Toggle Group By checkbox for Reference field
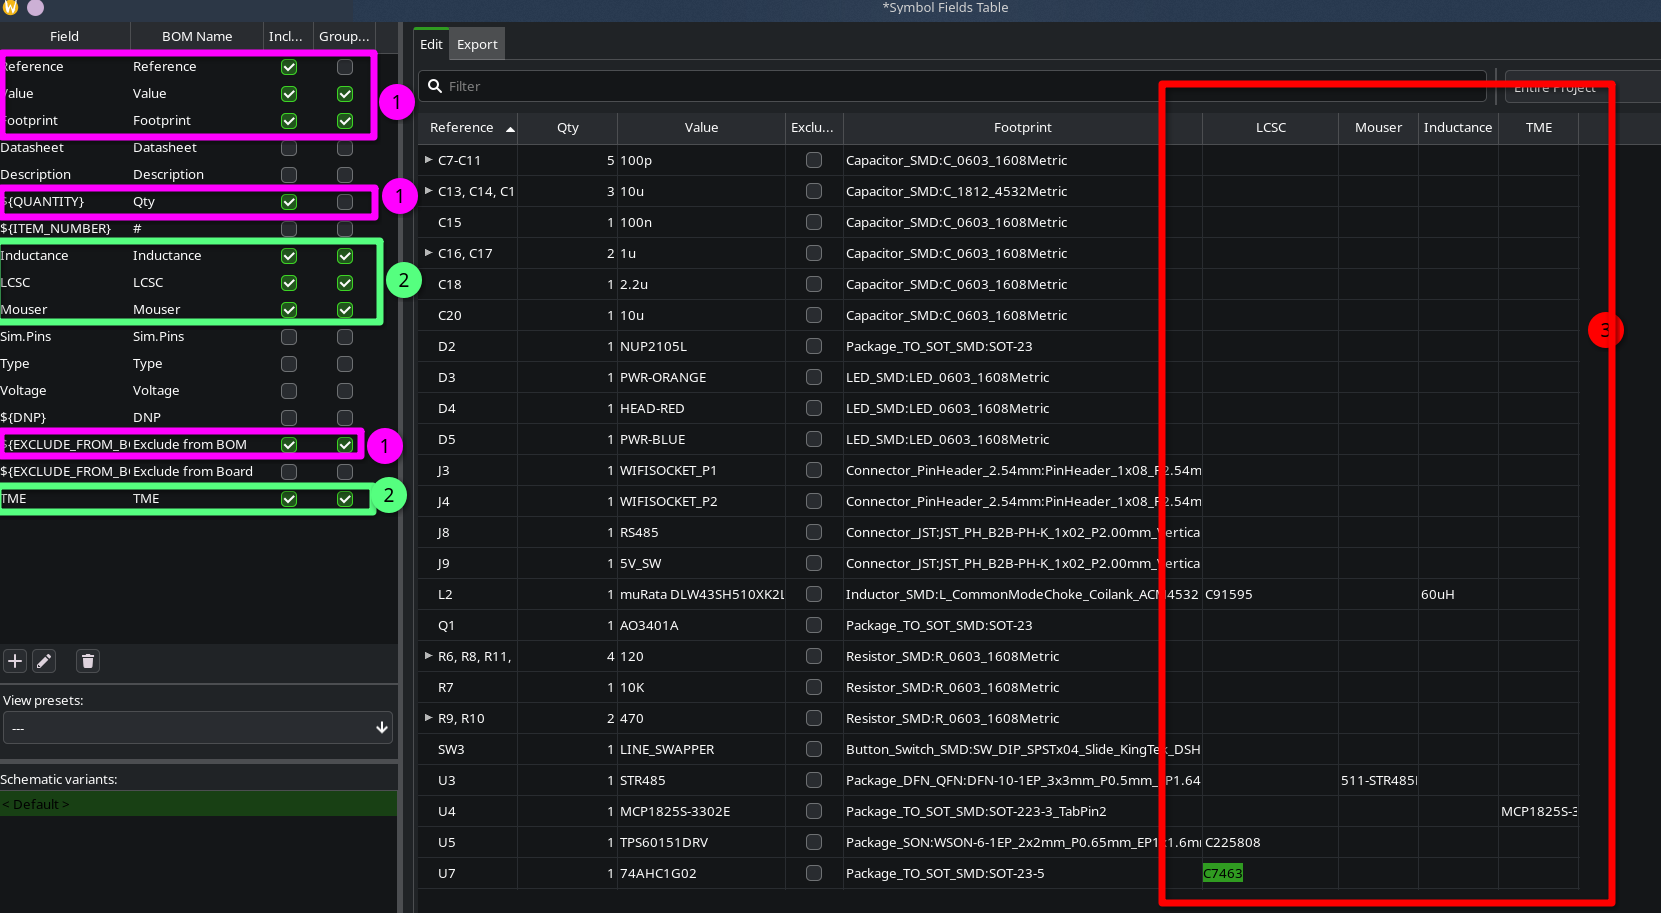The height and width of the screenshot is (913, 1661). point(345,67)
